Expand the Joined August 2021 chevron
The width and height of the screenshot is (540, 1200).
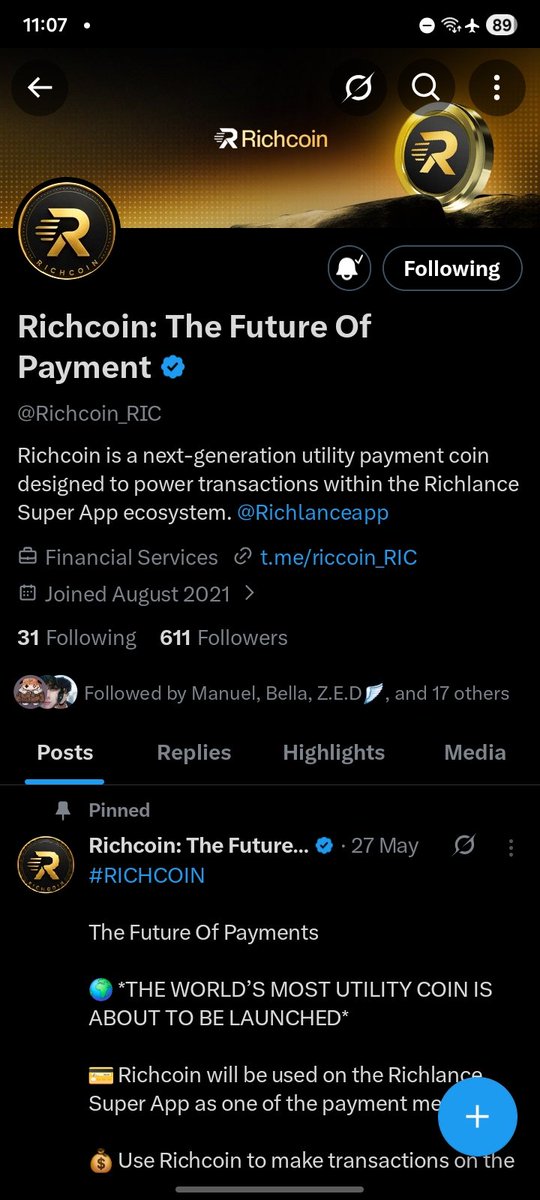tap(249, 593)
